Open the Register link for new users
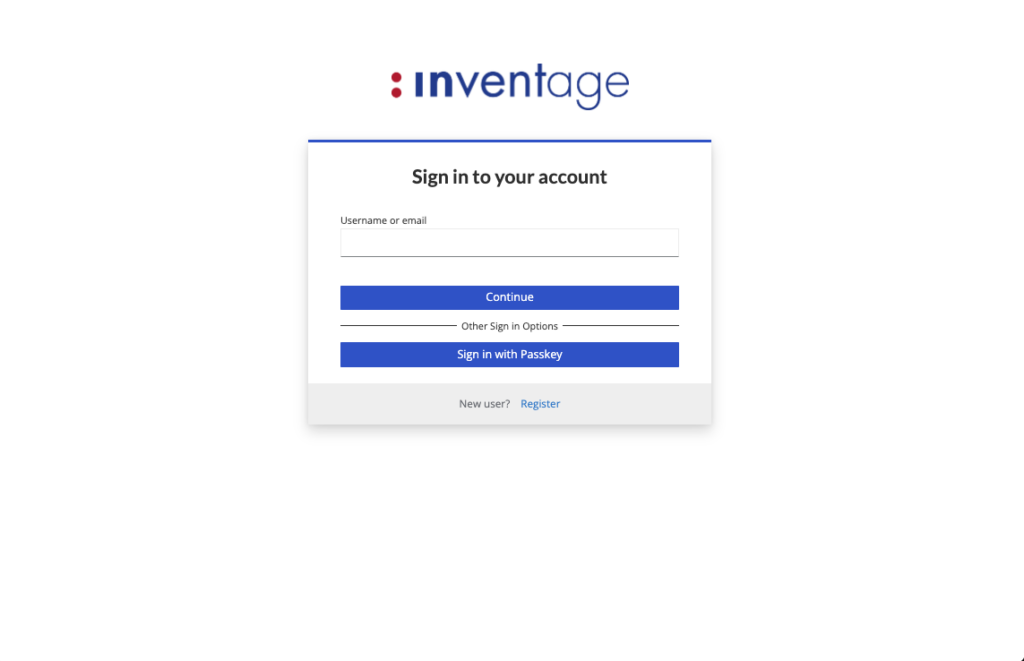The image size is (1024, 661). point(540,404)
